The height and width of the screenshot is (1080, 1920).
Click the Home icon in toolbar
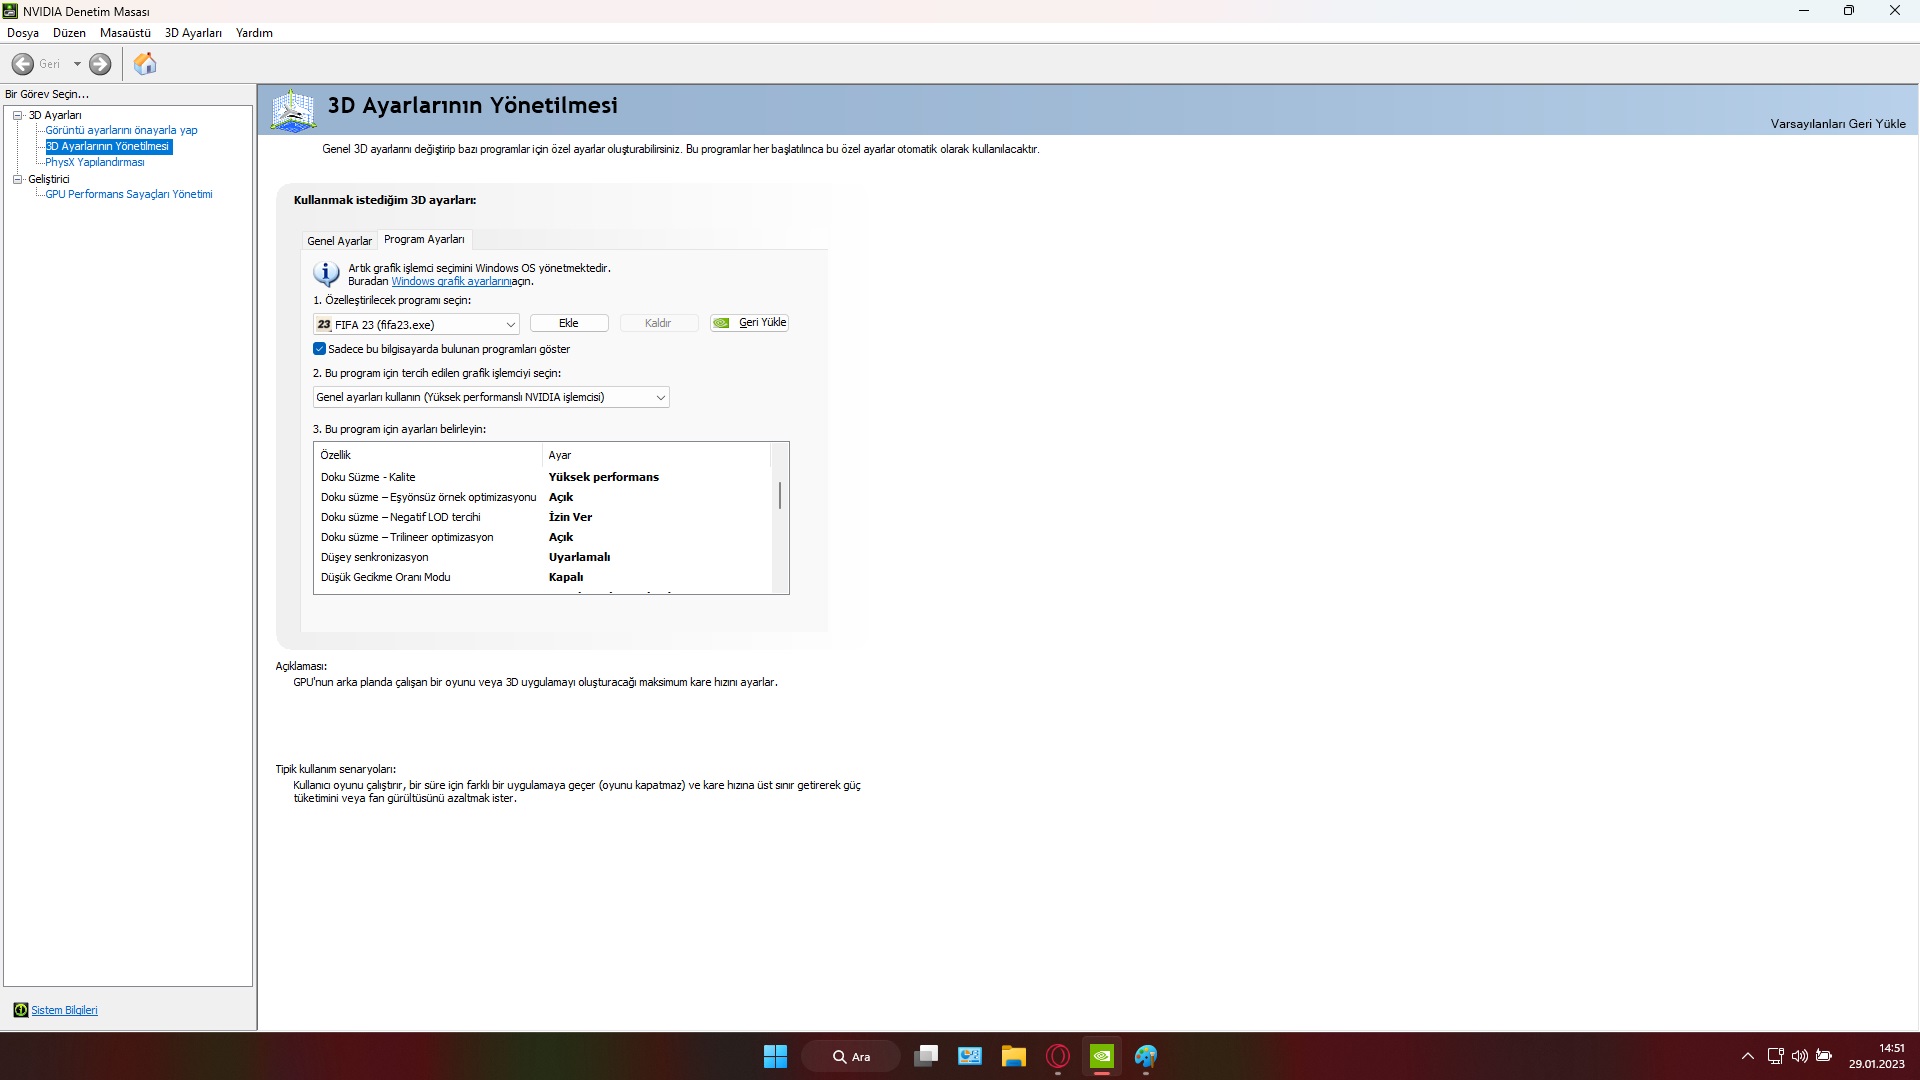145,64
